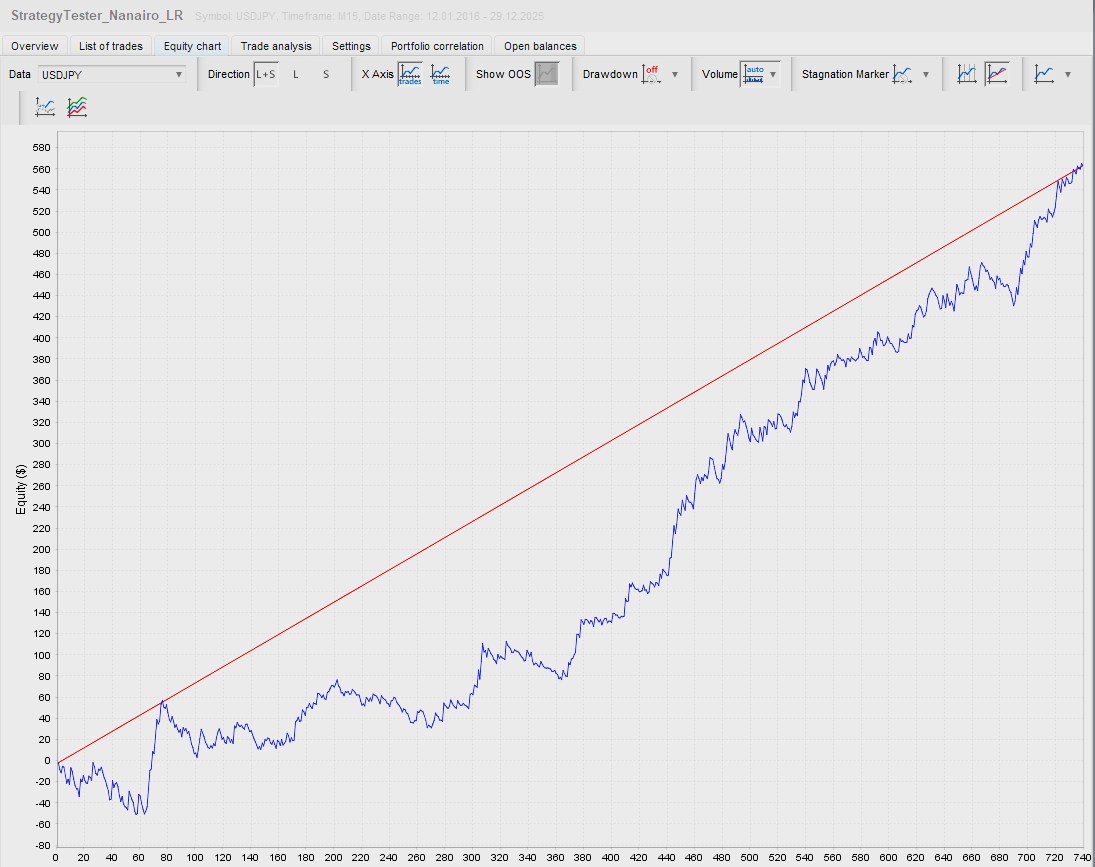Click the Volume auto icon

pyautogui.click(x=753, y=74)
